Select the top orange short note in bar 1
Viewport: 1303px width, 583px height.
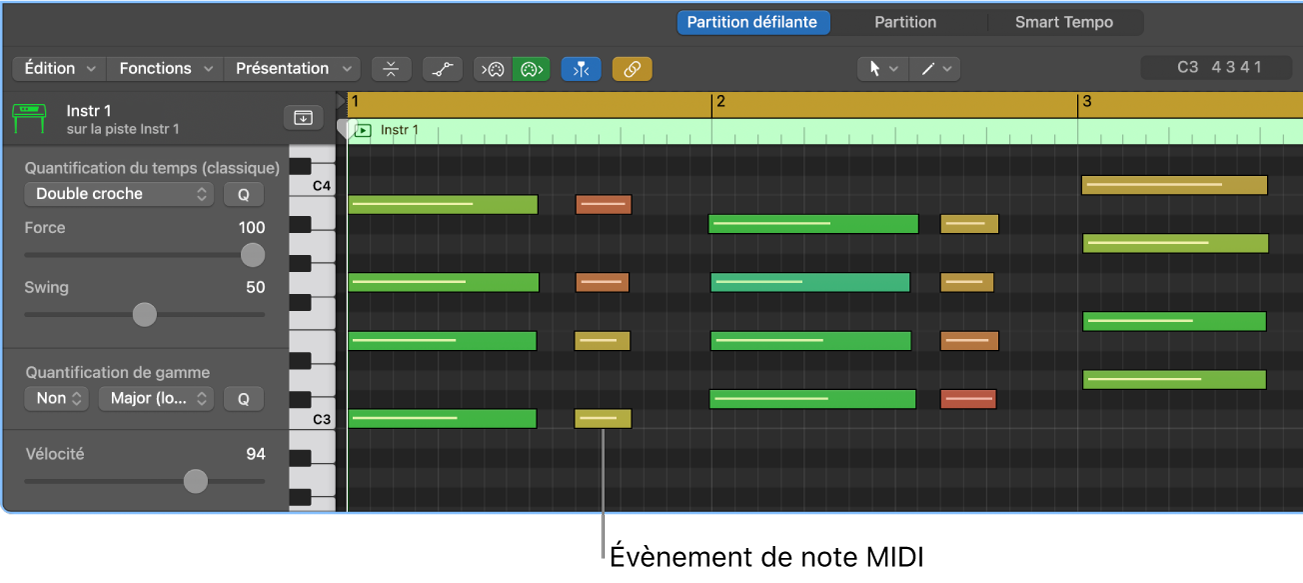click(x=603, y=205)
